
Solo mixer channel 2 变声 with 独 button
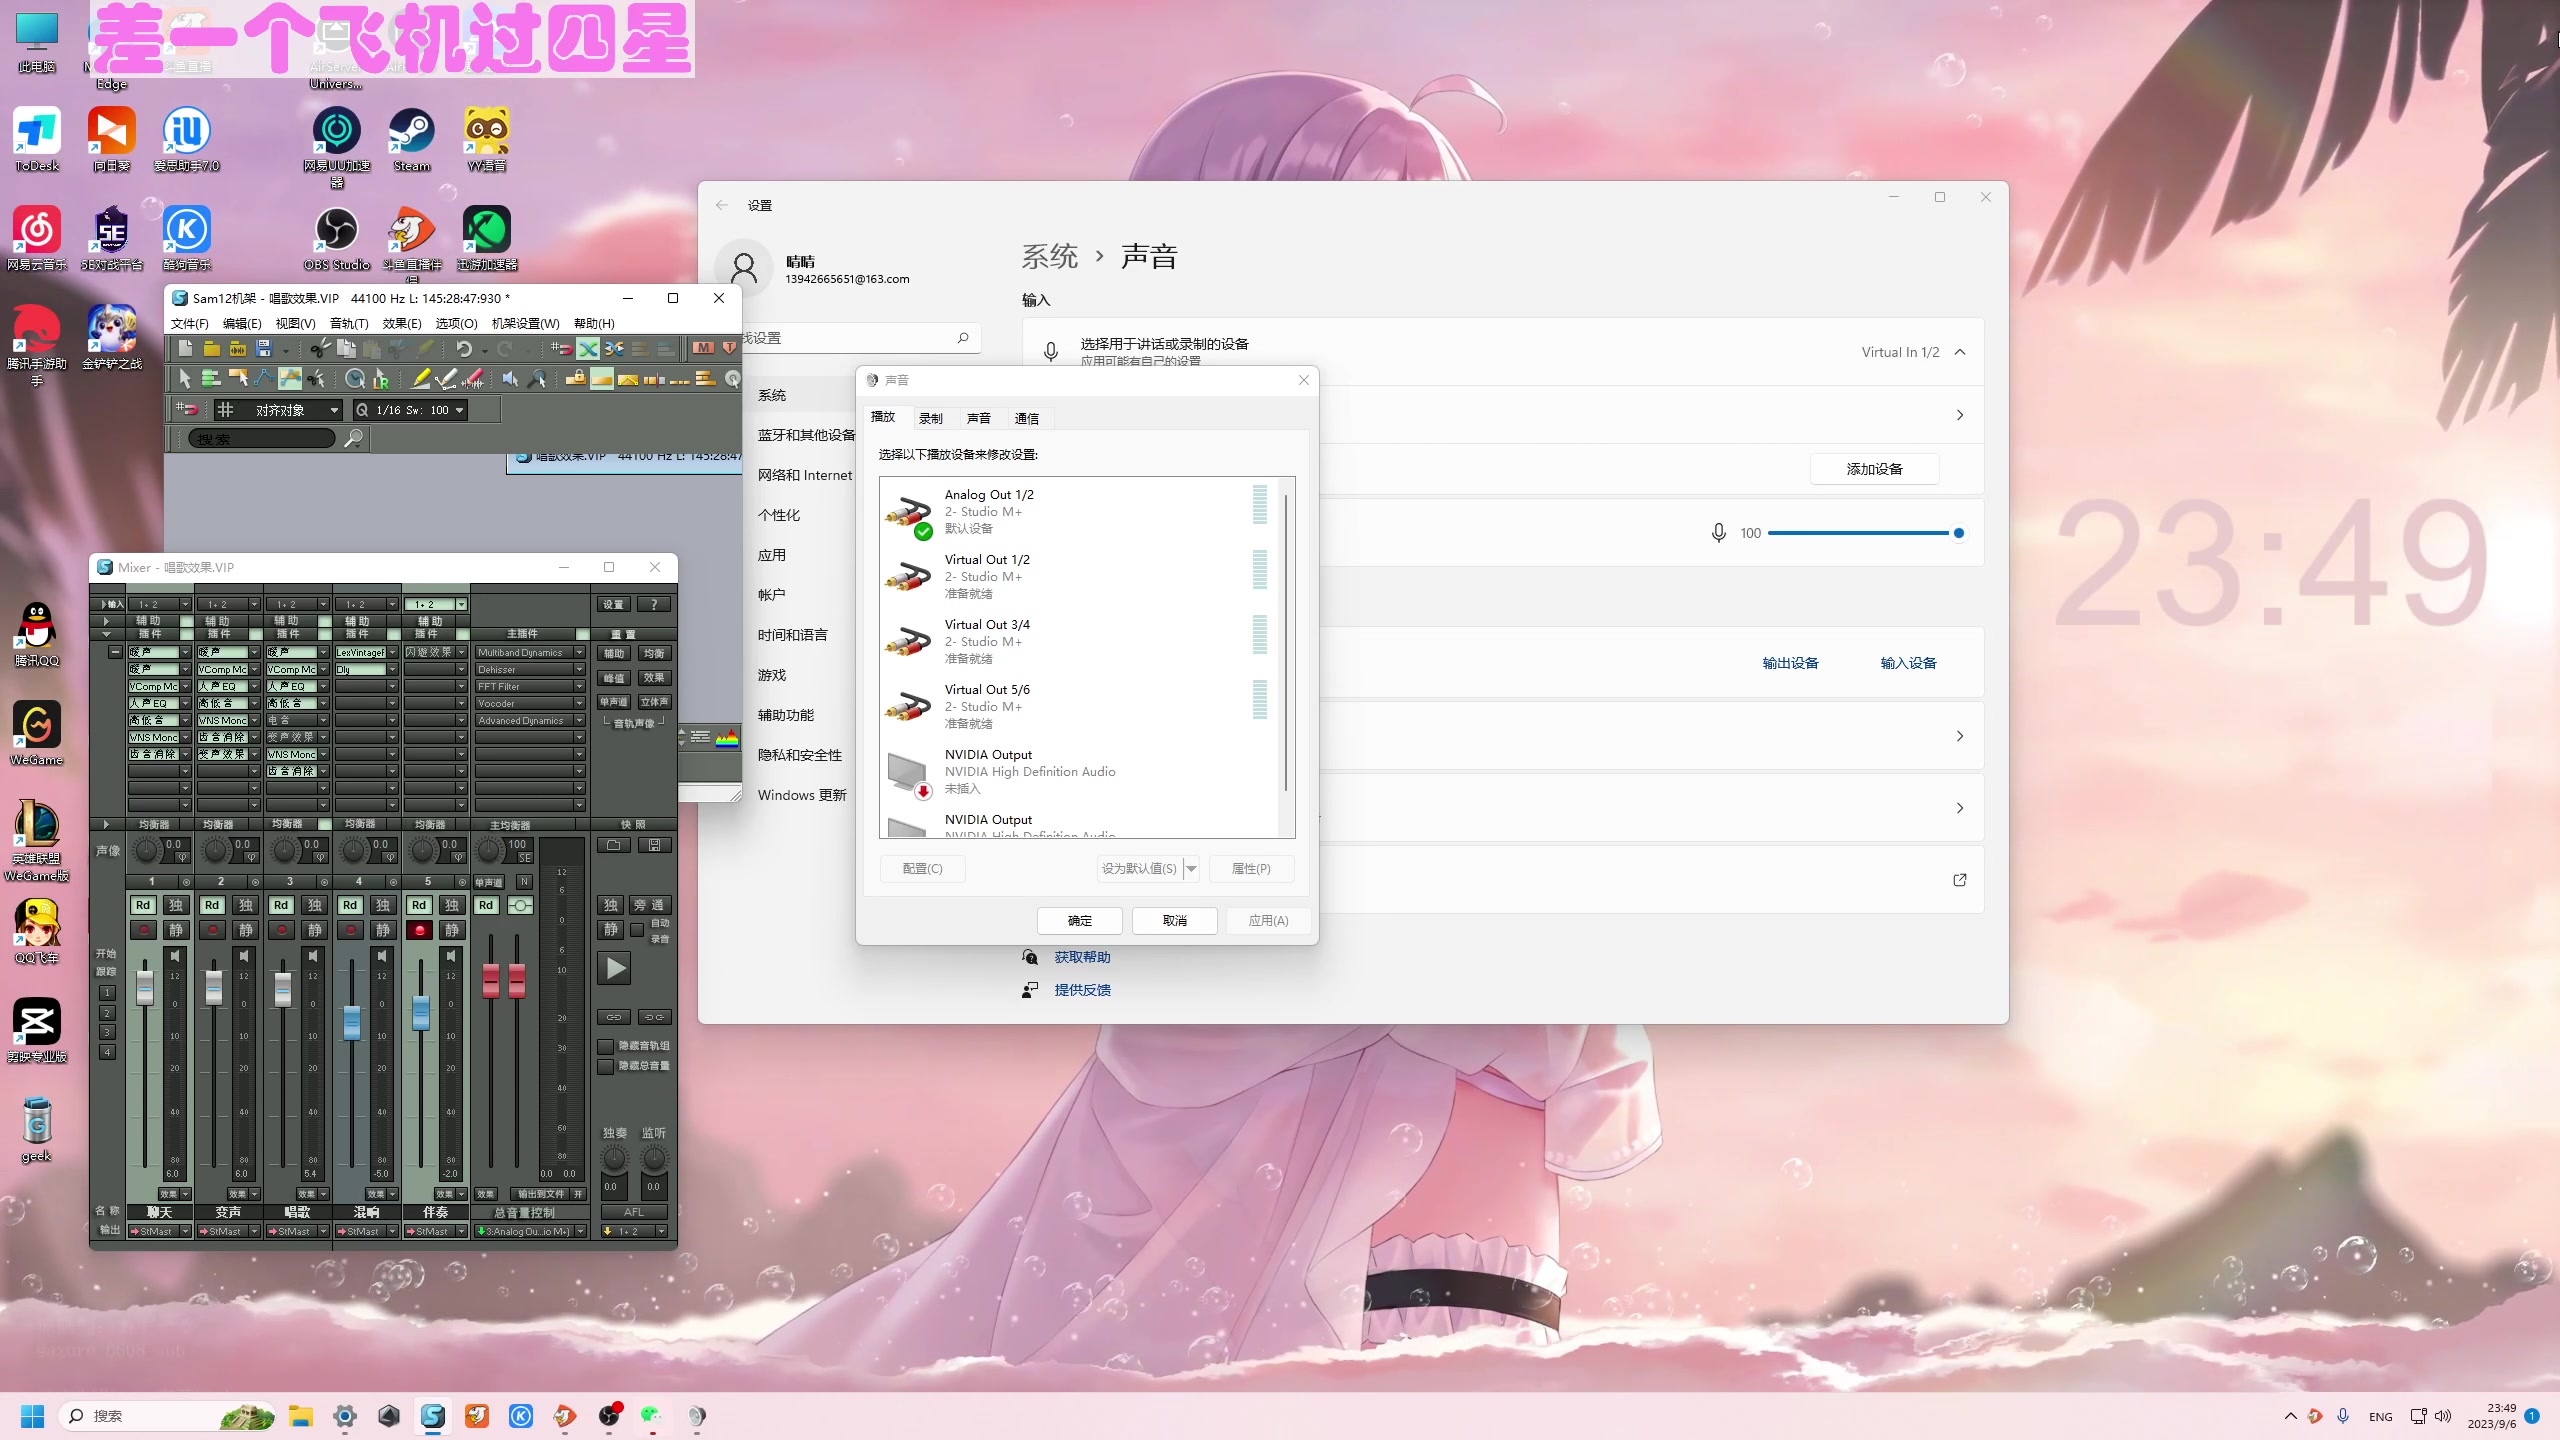246,905
